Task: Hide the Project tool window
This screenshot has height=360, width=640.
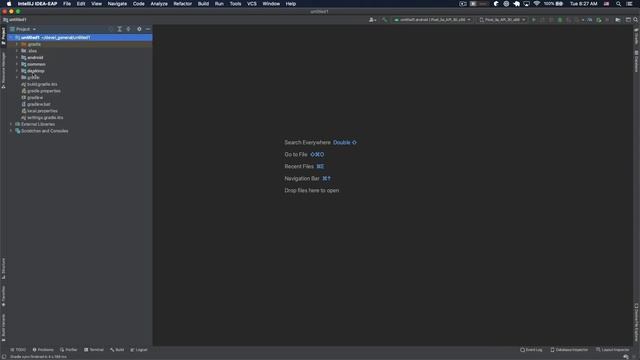Action: pyautogui.click(x=148, y=29)
